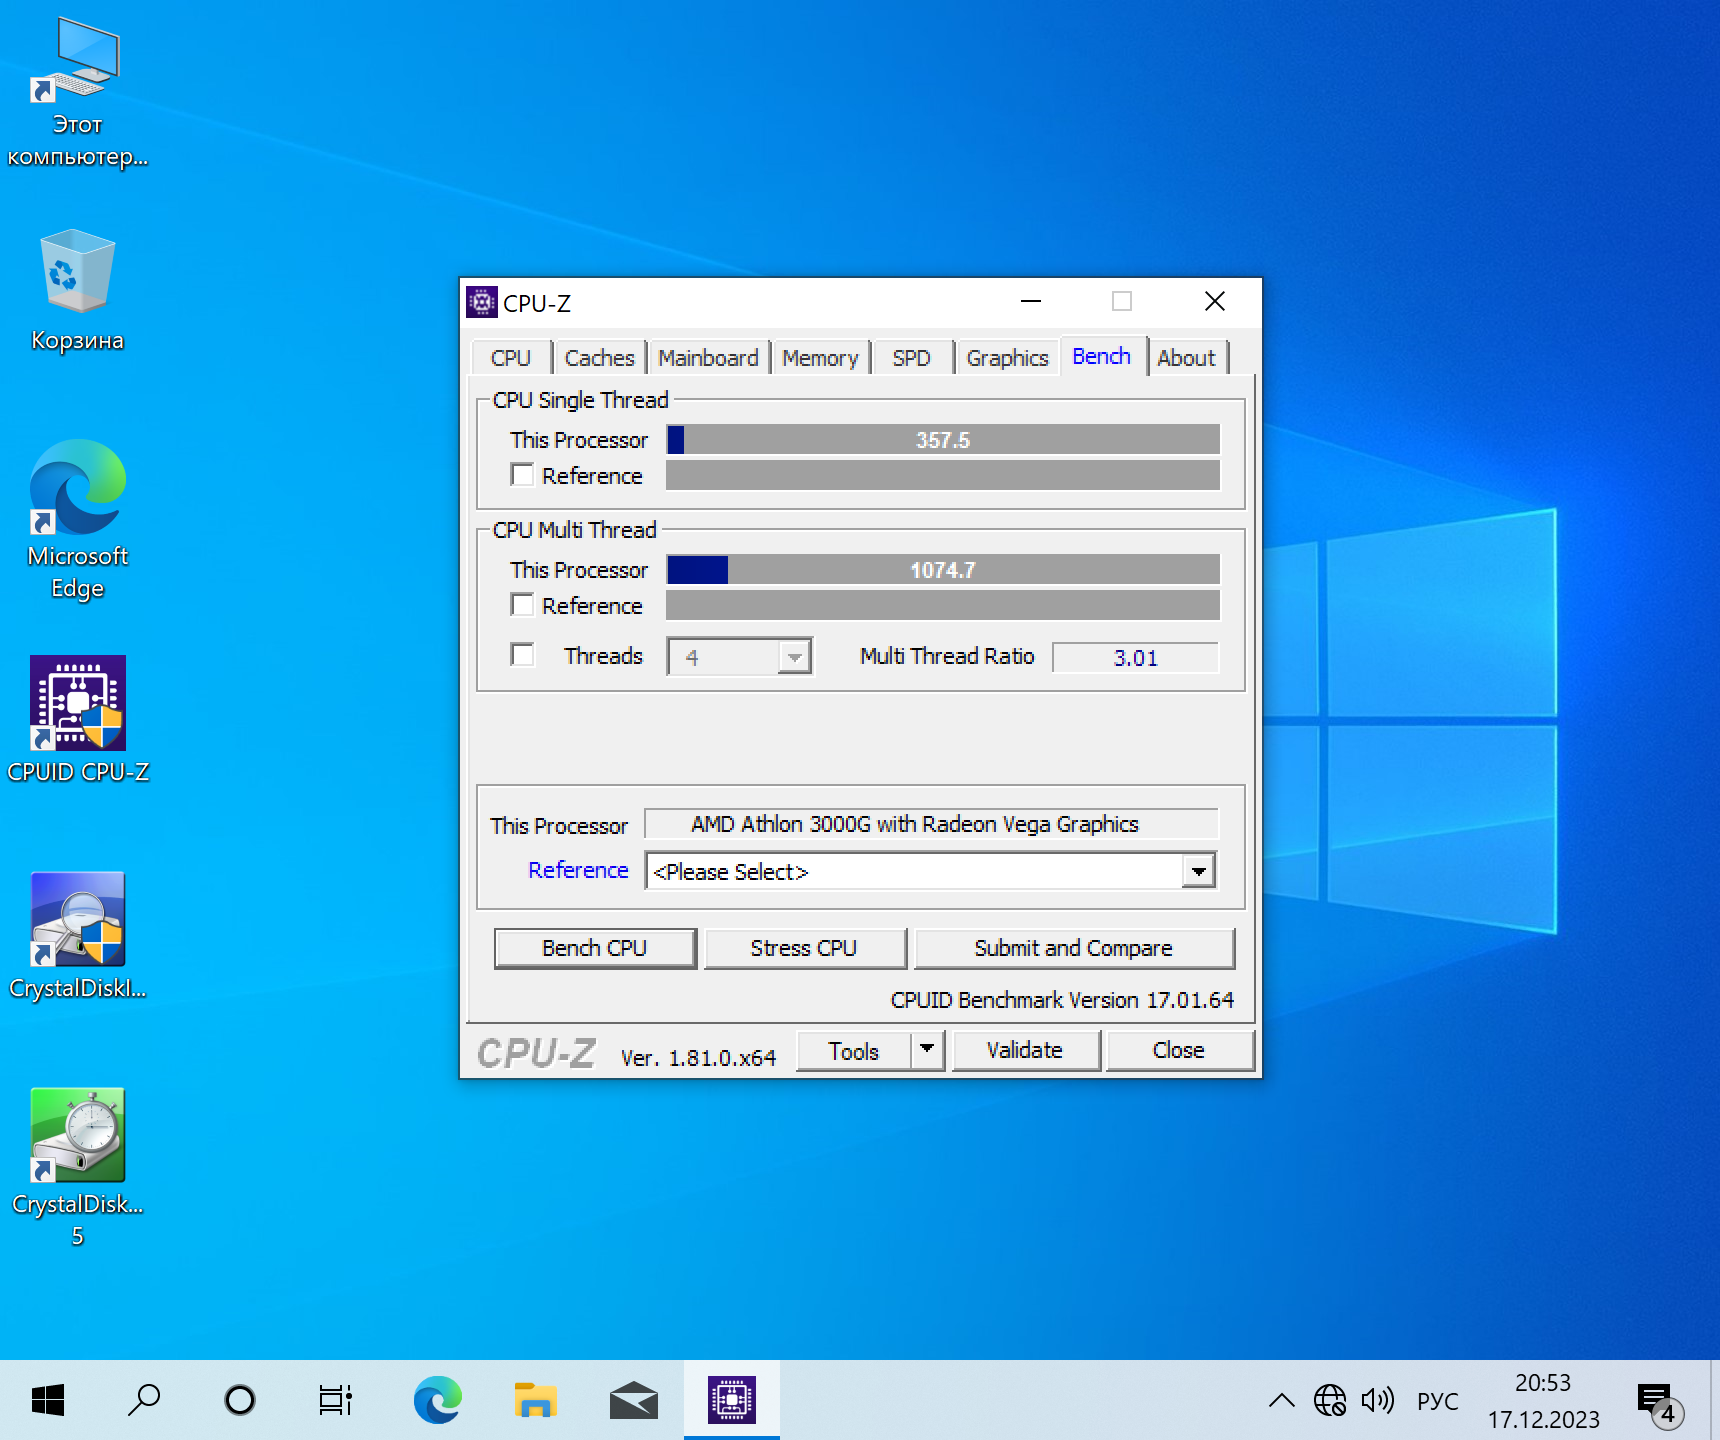Tick the Threads checkbox
This screenshot has height=1440, width=1720.
(x=522, y=655)
